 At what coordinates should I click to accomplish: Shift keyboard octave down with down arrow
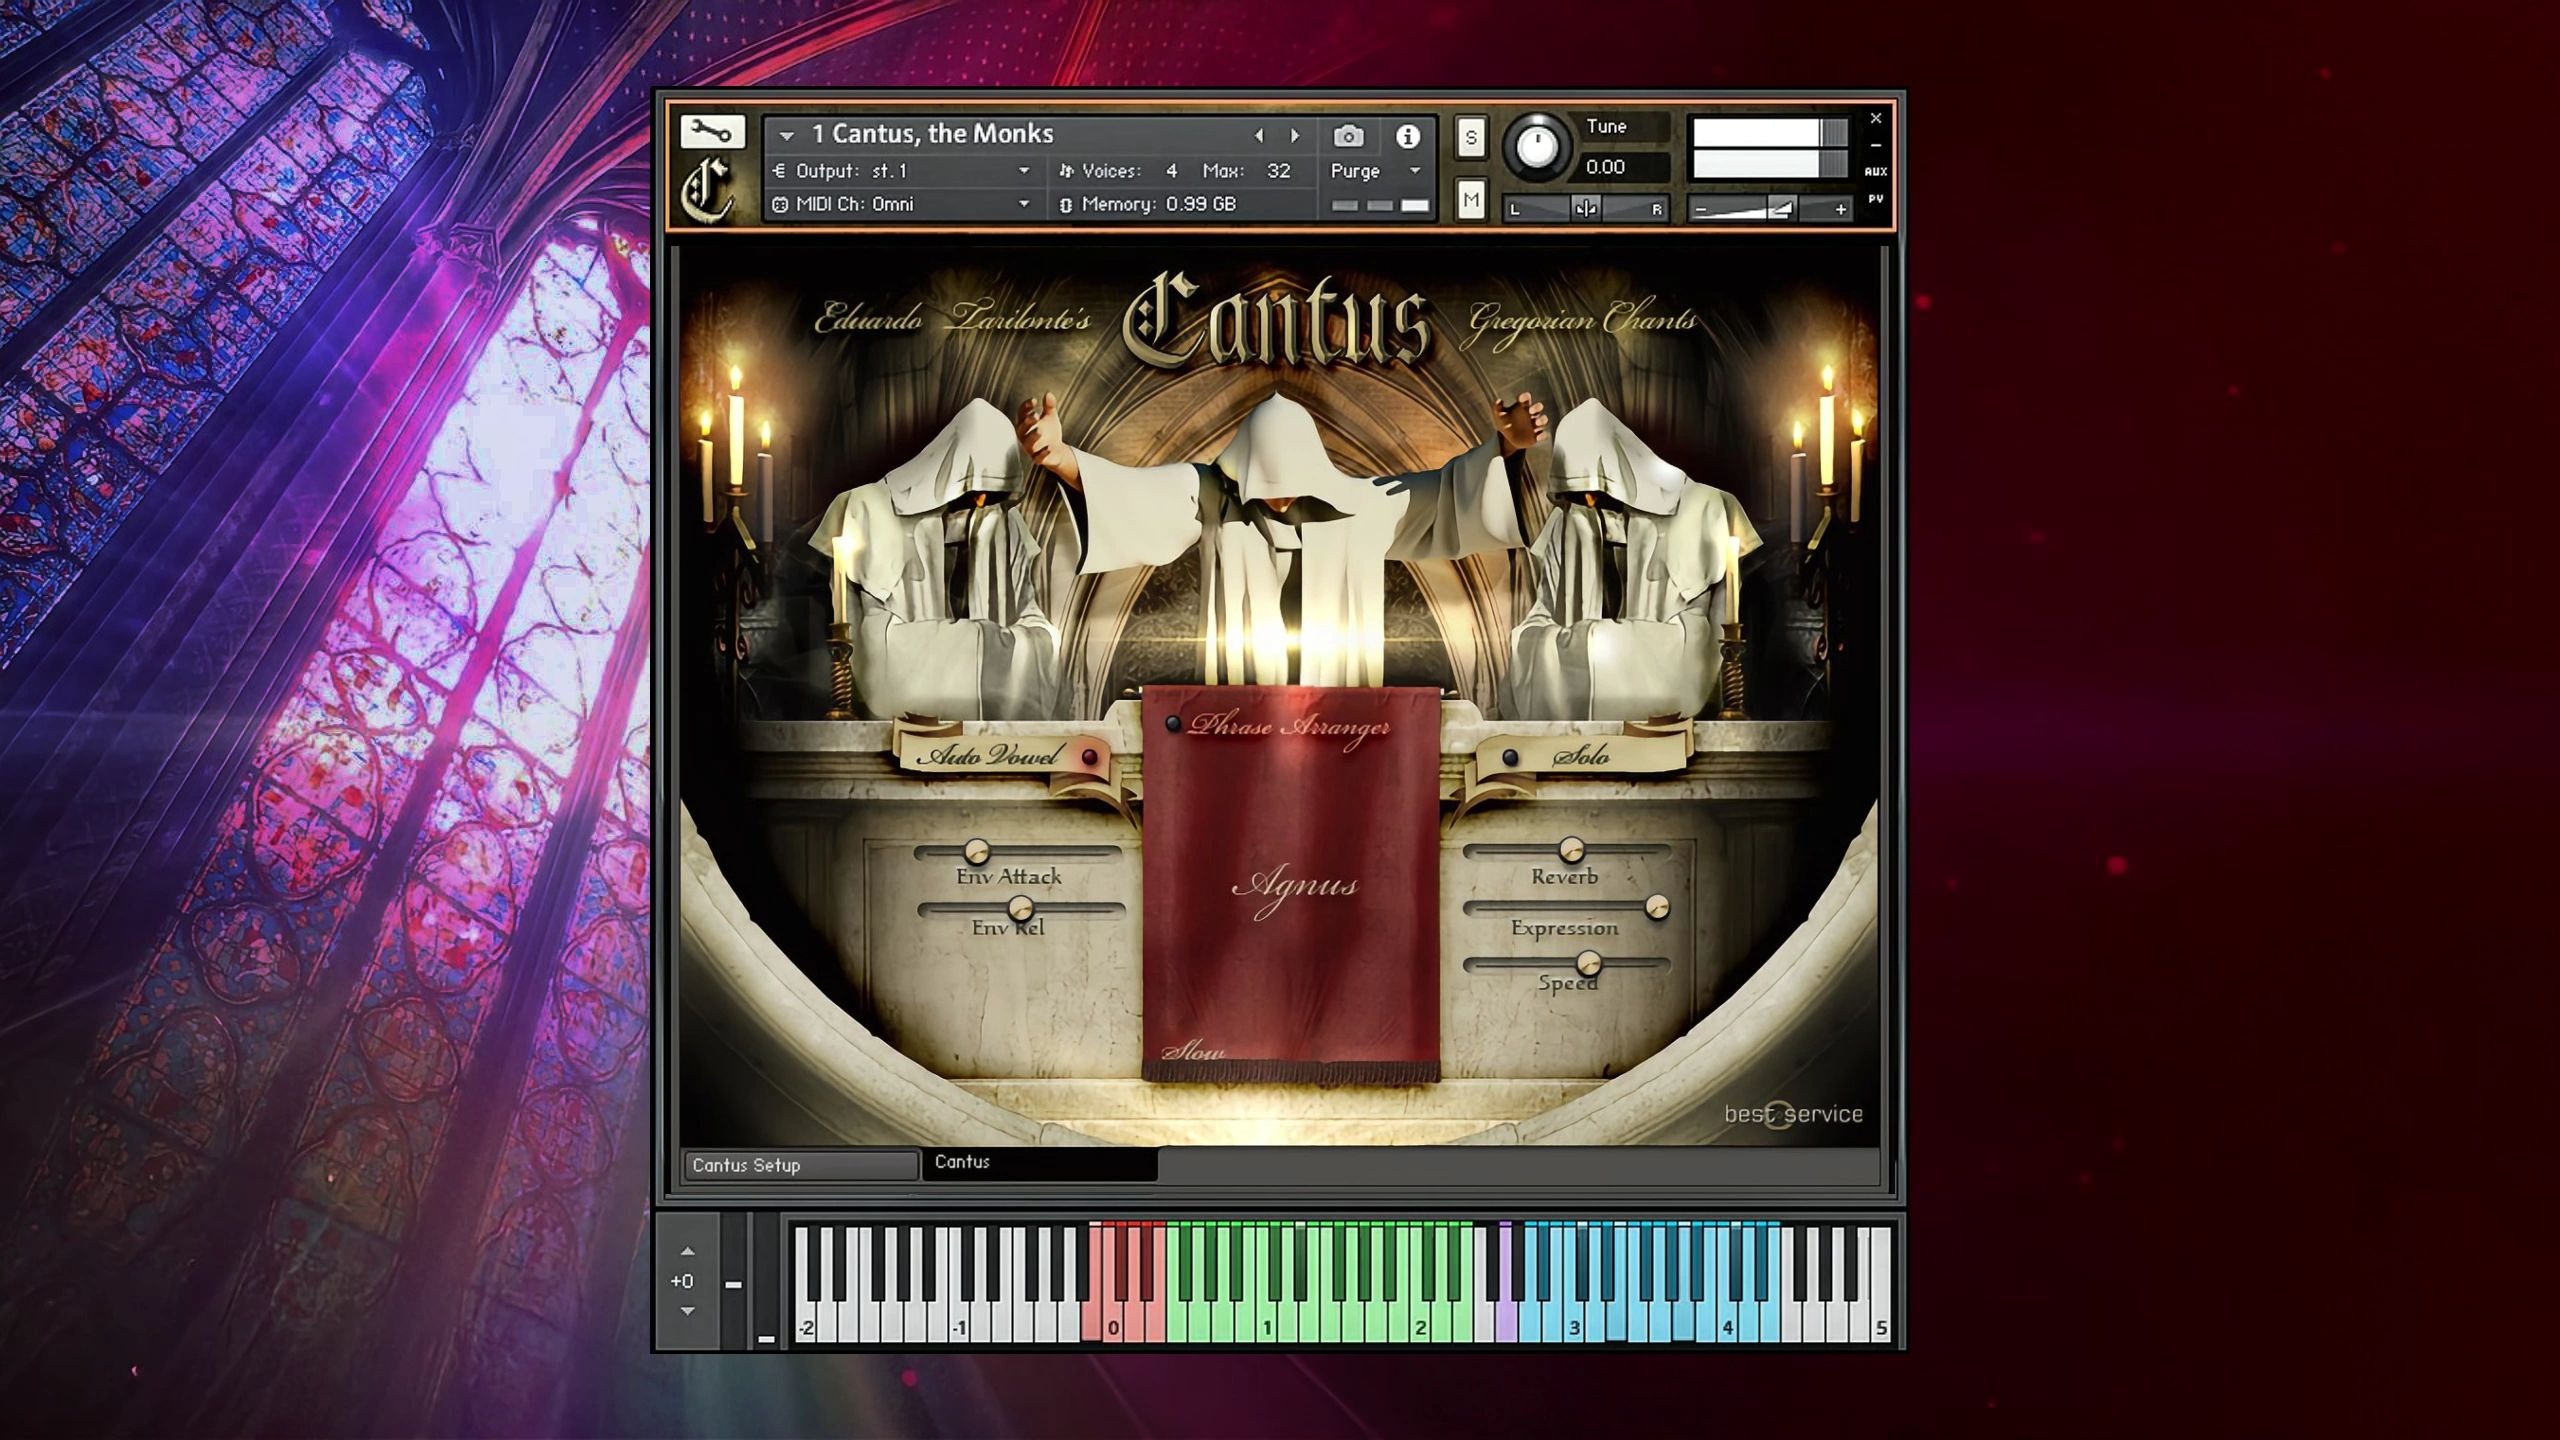click(687, 1311)
